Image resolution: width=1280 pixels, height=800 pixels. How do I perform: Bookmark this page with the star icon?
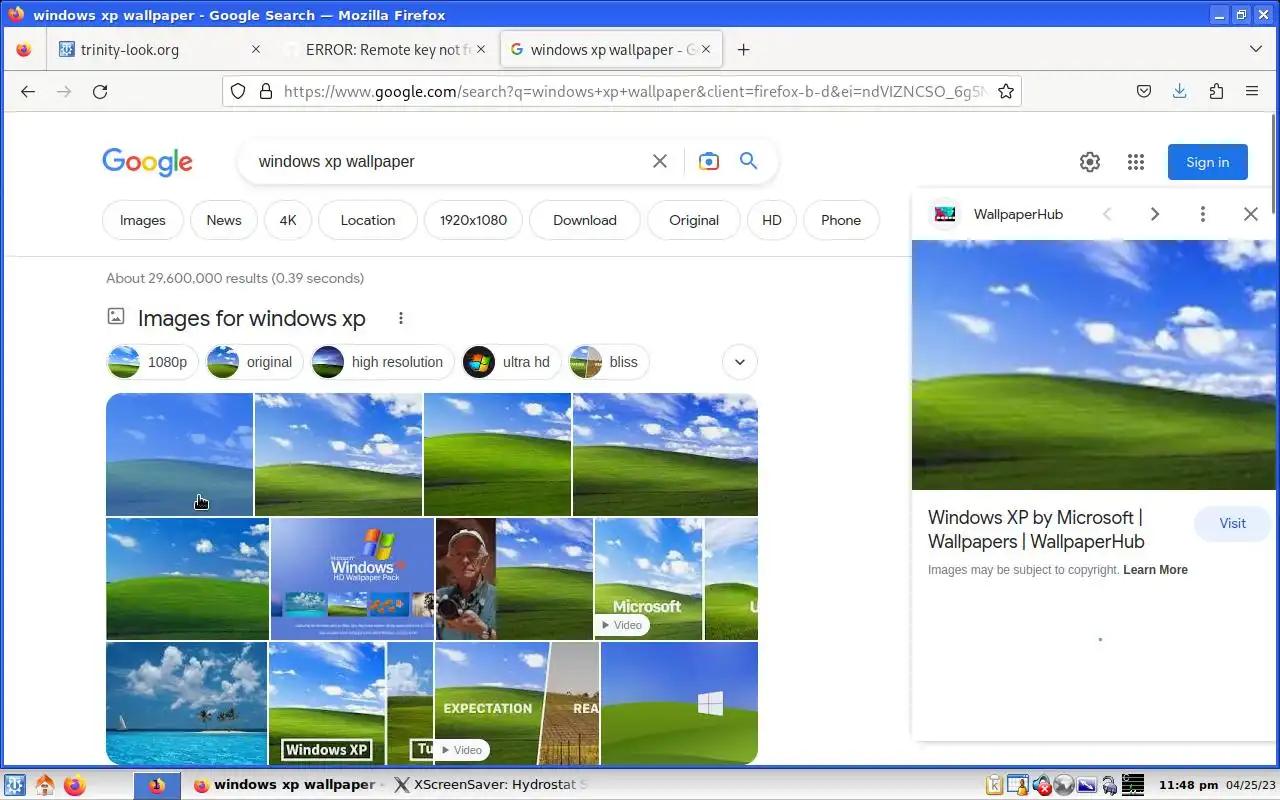pyautogui.click(x=1006, y=91)
